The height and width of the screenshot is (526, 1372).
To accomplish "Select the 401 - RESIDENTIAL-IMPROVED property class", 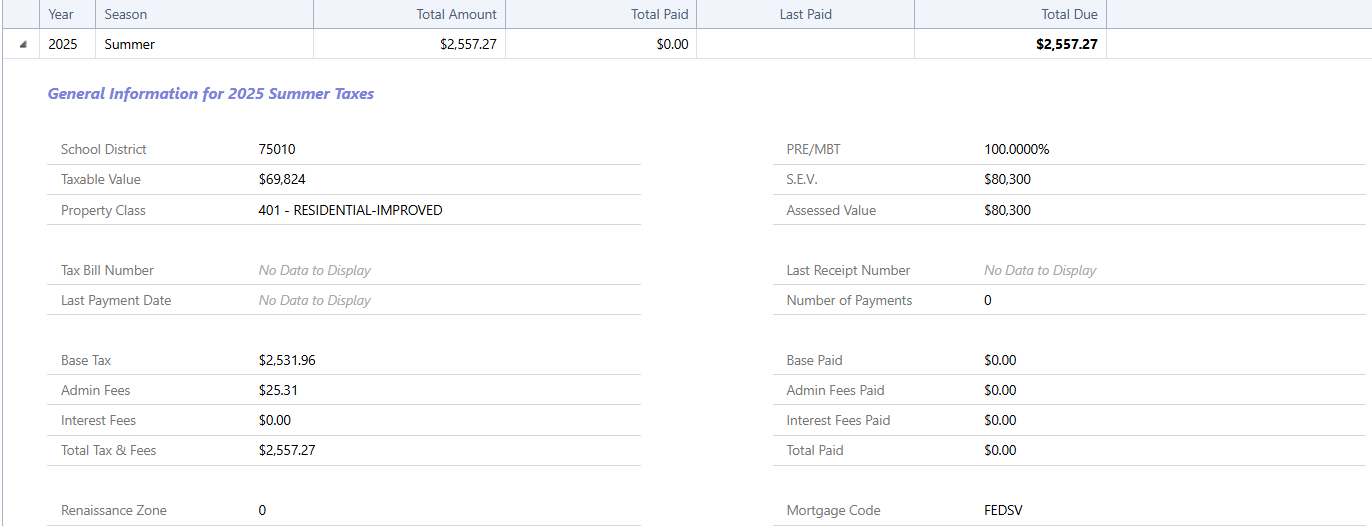I will pyautogui.click(x=350, y=210).
